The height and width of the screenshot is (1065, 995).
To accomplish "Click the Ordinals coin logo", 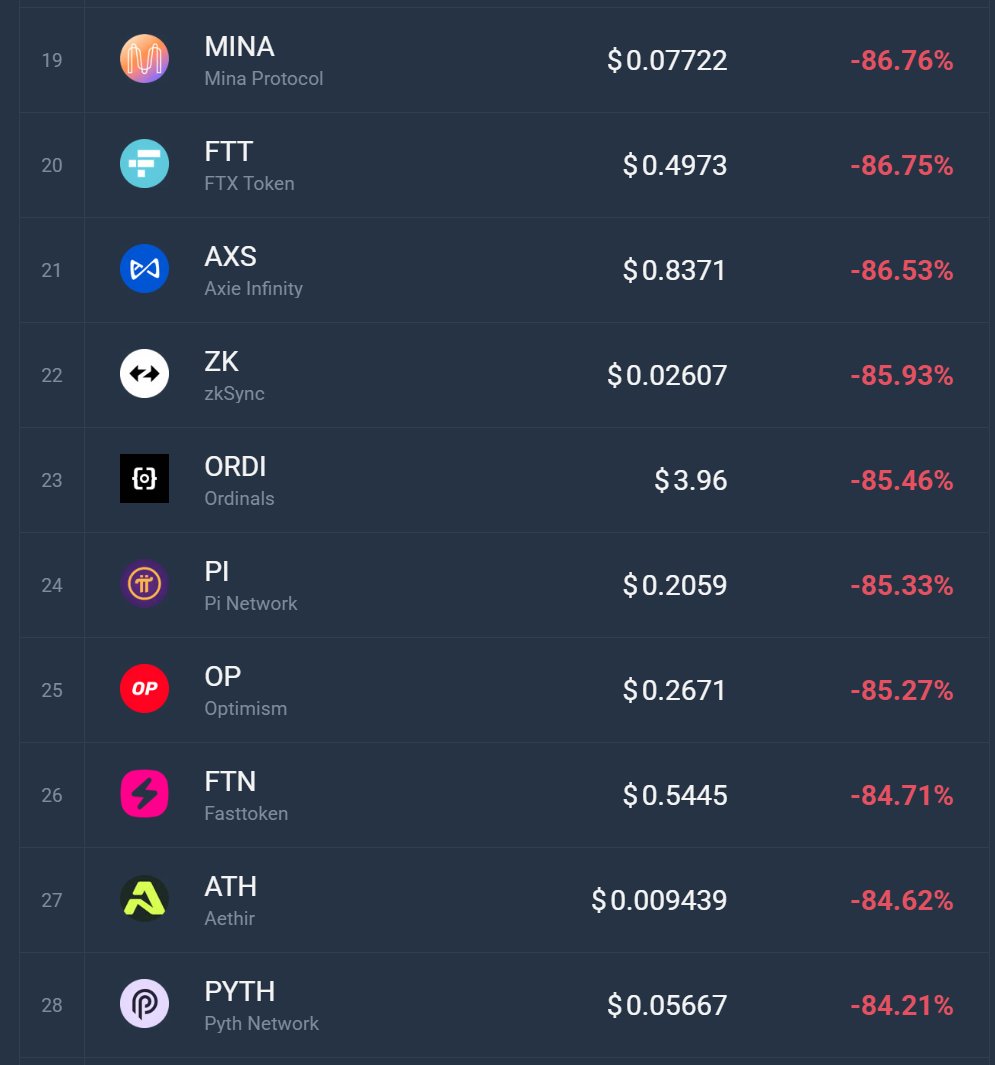I will [144, 479].
